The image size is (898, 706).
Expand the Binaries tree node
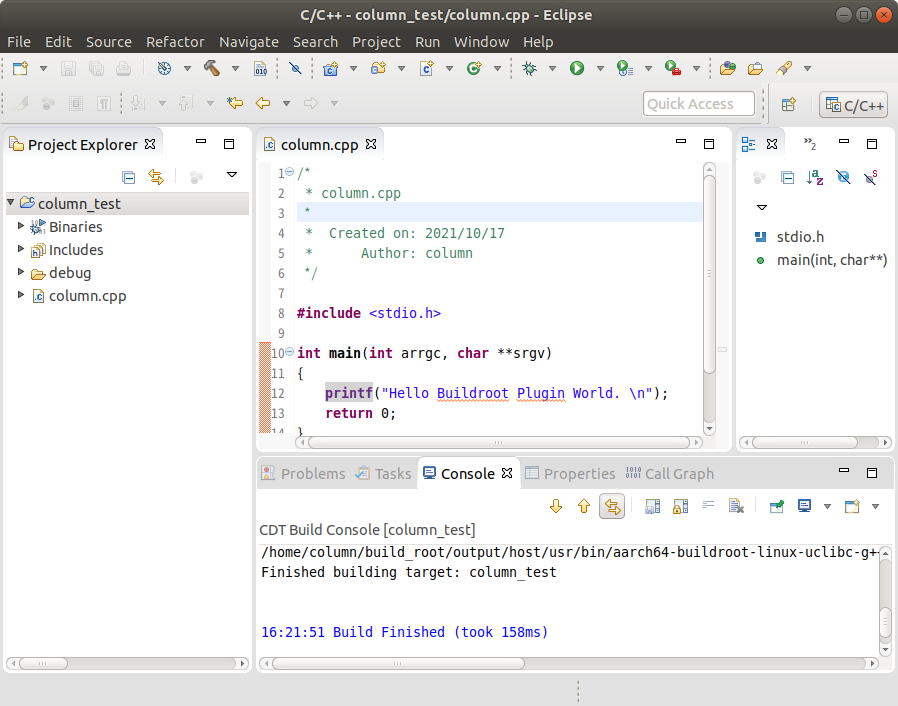[x=21, y=226]
